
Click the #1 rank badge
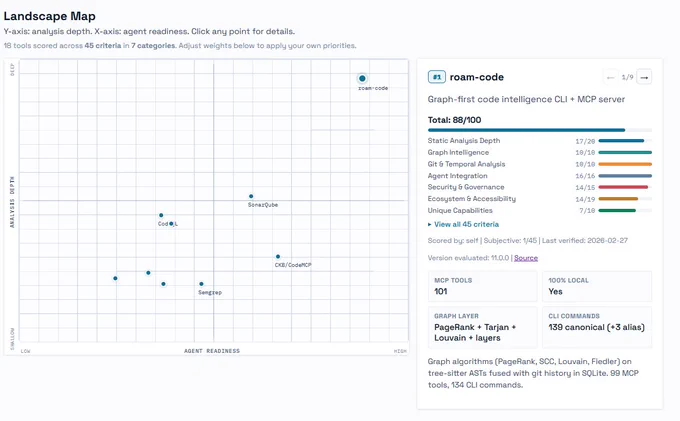pyautogui.click(x=437, y=77)
